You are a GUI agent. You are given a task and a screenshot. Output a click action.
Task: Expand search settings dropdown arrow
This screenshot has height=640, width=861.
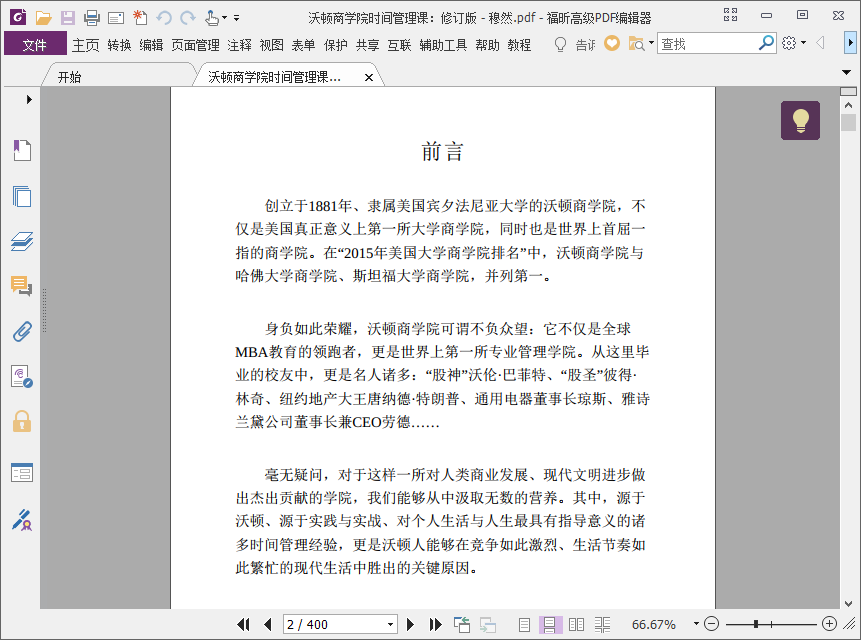[x=803, y=43]
